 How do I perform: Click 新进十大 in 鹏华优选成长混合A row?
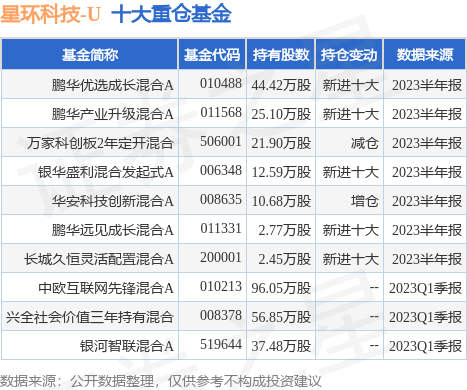tap(351, 85)
